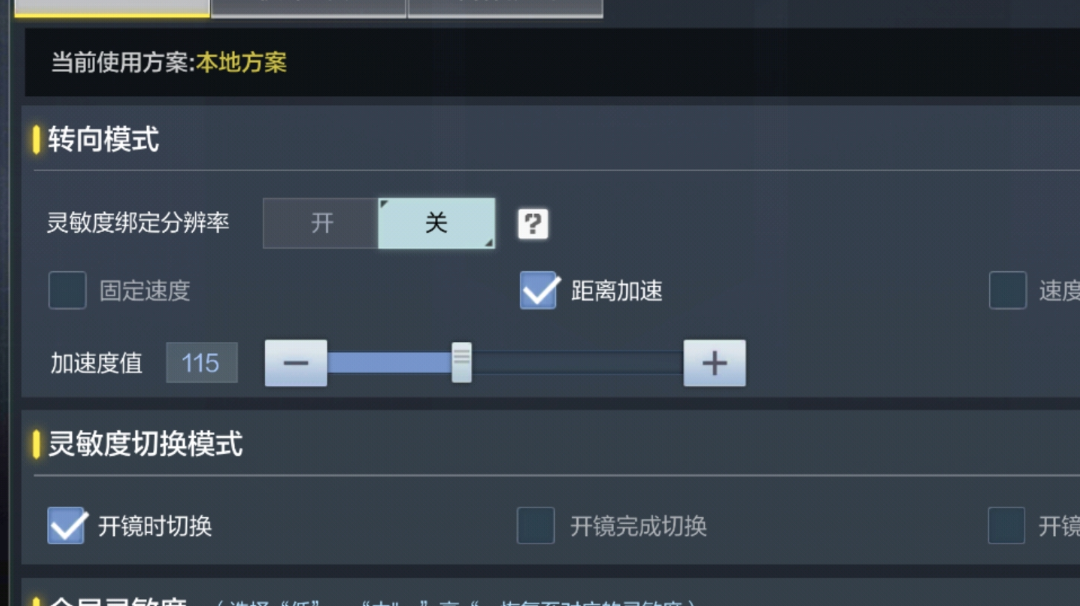Click the 转向模式 section header
The image size is (1080, 606).
coord(103,139)
